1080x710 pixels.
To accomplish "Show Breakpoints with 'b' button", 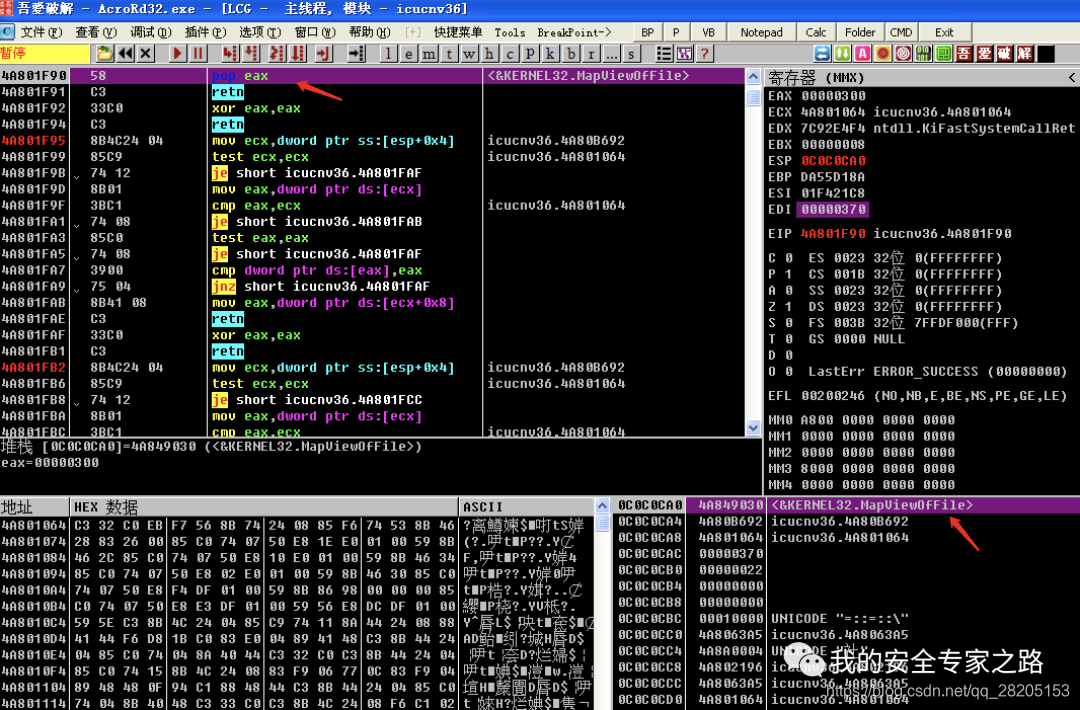I will click(571, 53).
